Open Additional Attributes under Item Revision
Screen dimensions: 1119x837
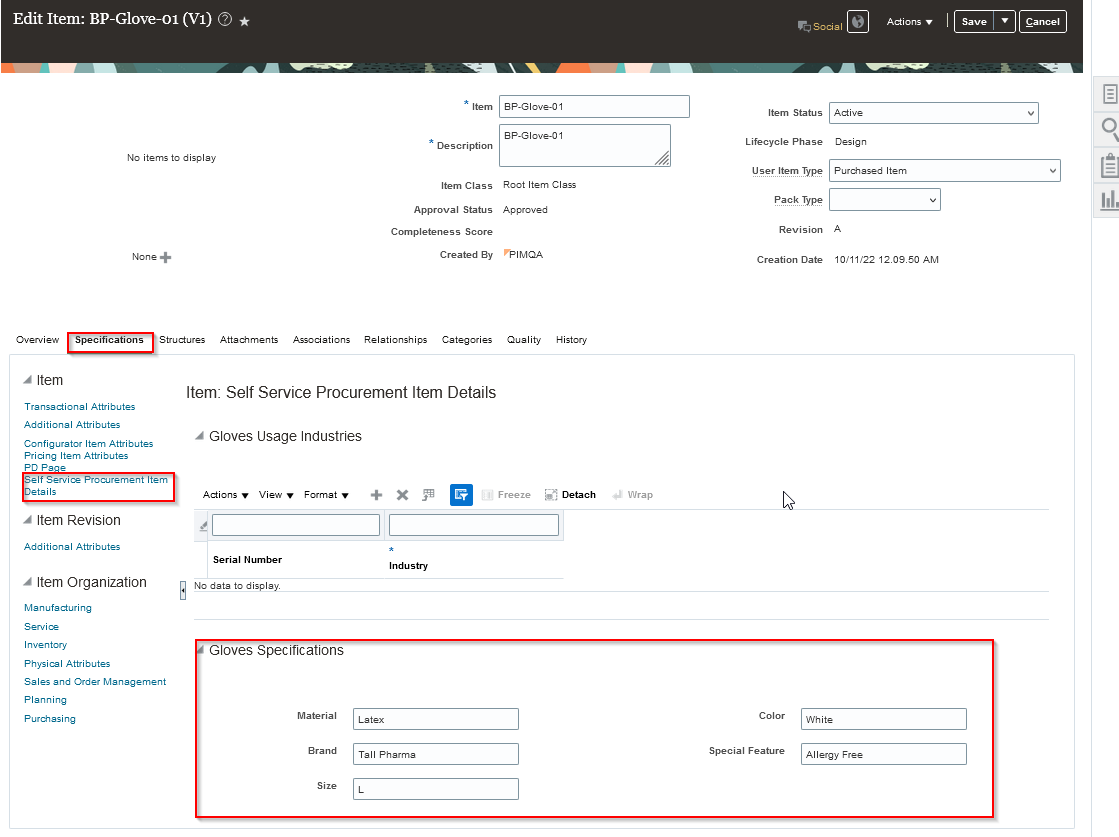(72, 547)
